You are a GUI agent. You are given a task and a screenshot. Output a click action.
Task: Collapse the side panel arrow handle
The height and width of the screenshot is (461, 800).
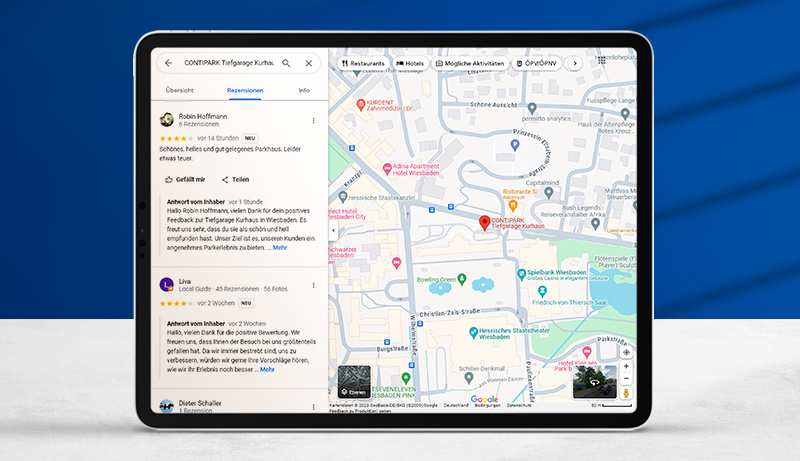pyautogui.click(x=332, y=231)
